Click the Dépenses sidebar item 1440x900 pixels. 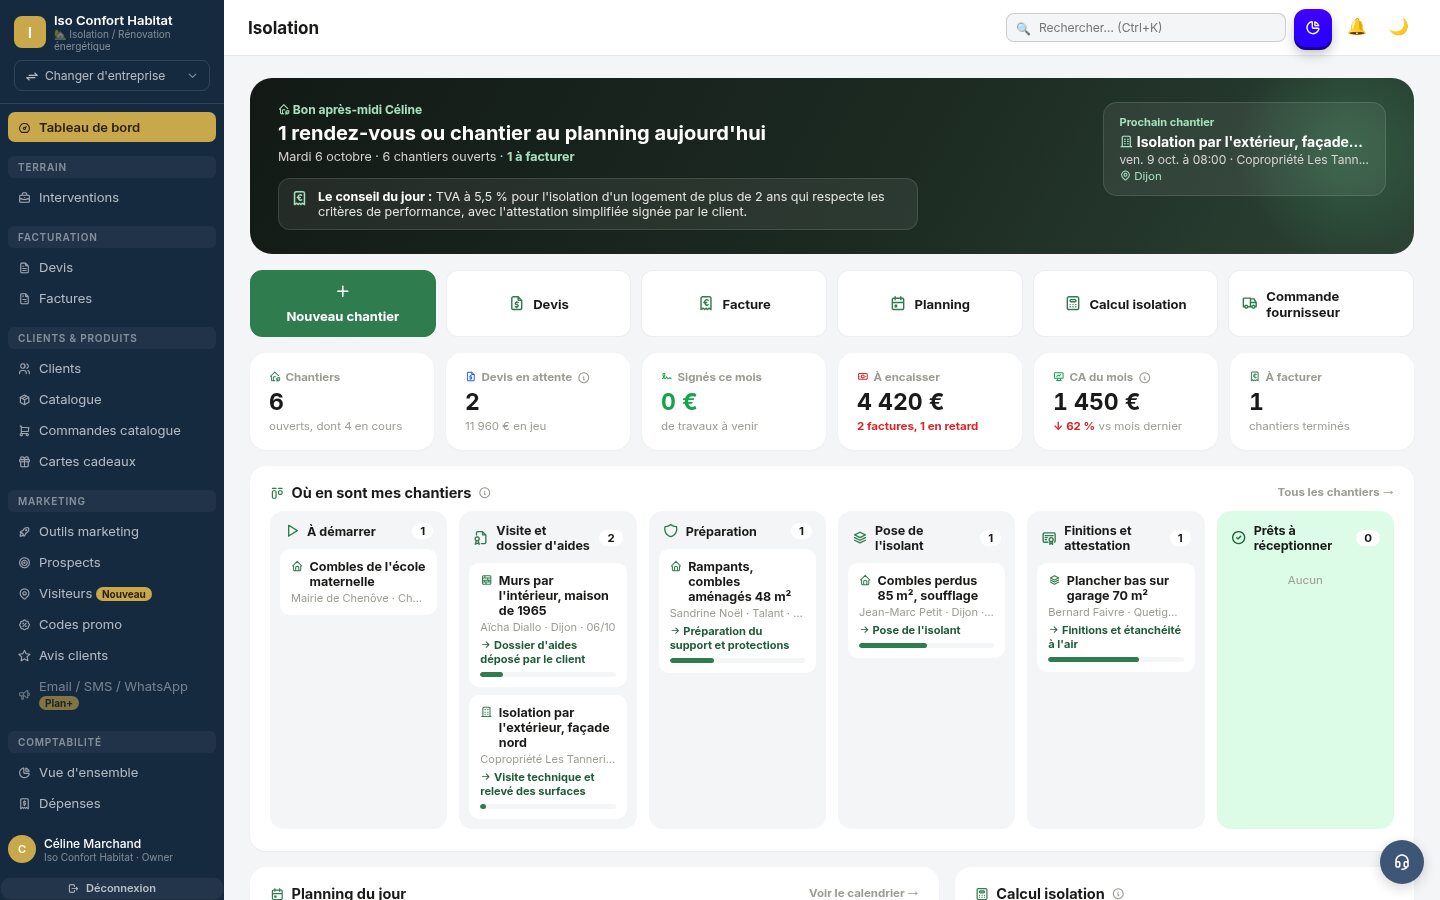pyautogui.click(x=112, y=804)
